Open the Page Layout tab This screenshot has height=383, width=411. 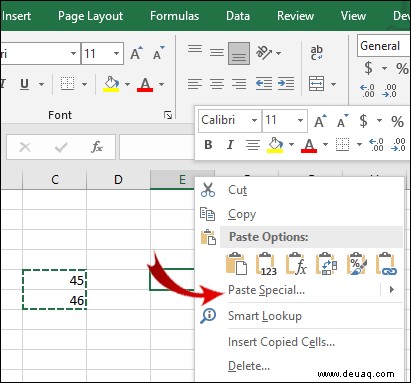pos(90,16)
